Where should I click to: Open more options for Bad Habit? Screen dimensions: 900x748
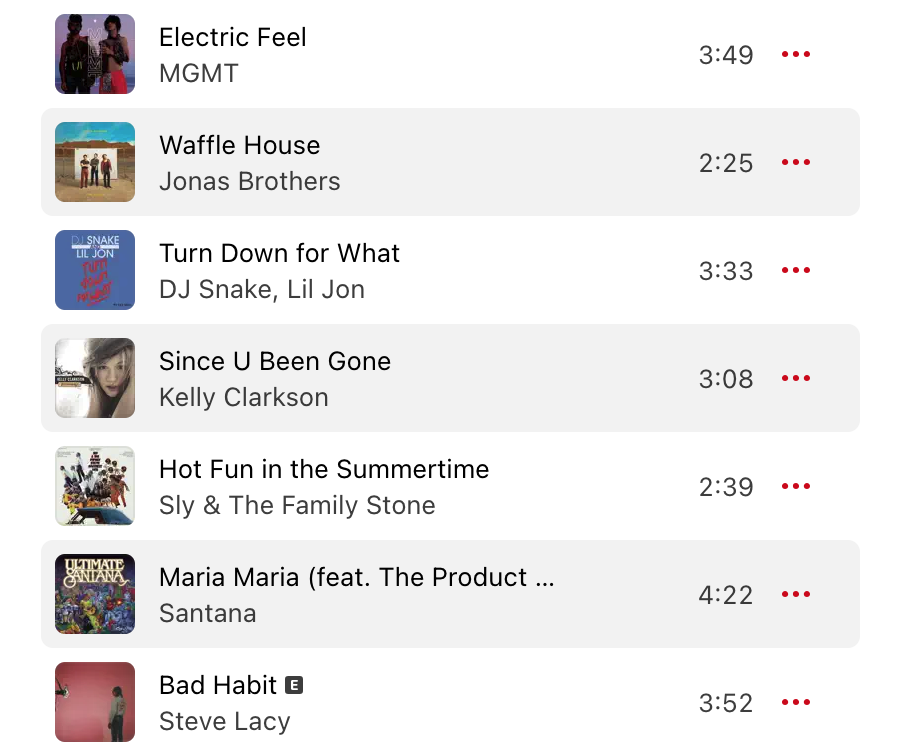[795, 703]
